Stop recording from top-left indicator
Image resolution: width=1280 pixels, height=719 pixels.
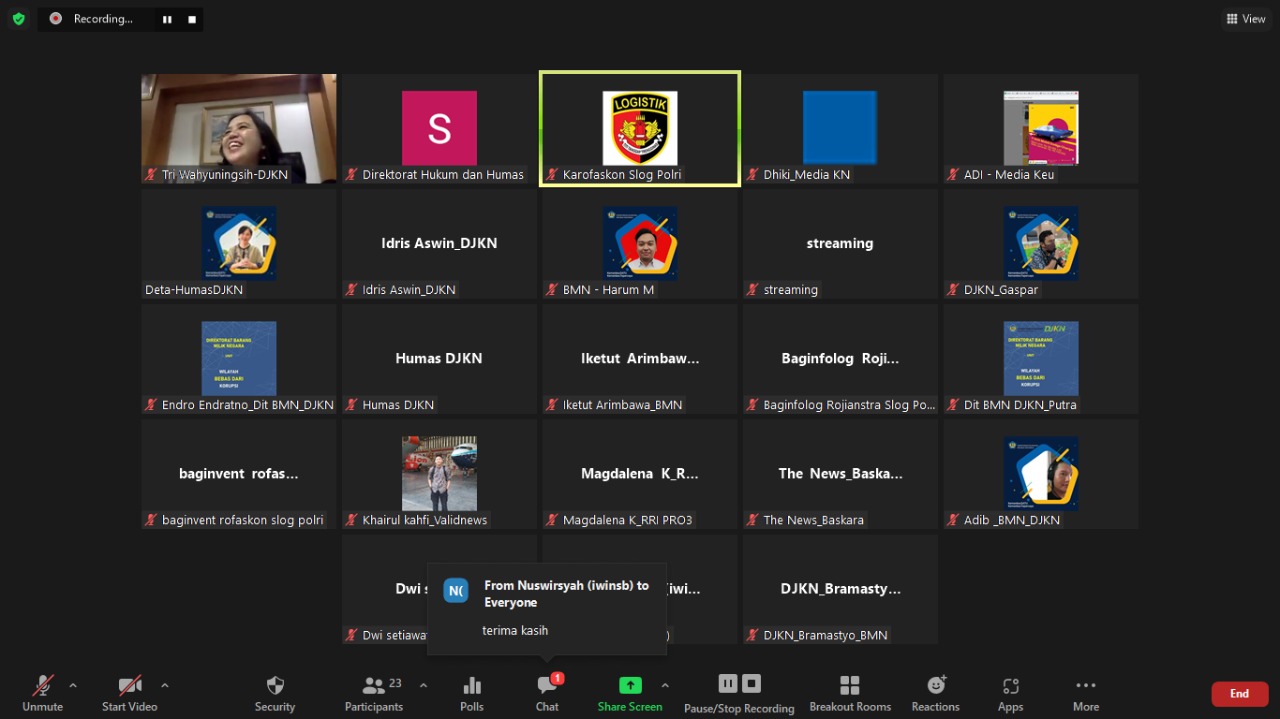(x=192, y=19)
